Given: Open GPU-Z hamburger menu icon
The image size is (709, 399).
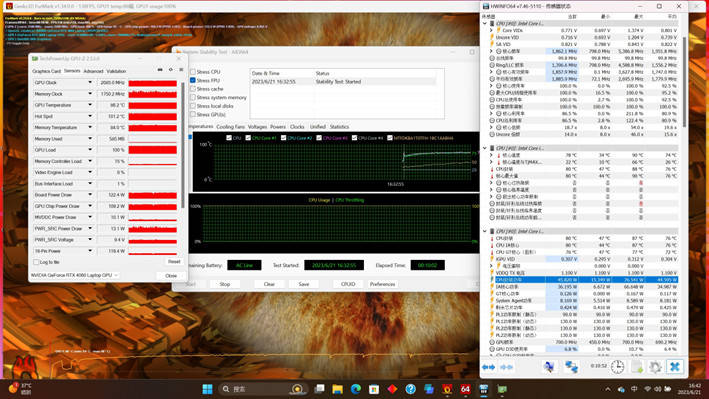Looking at the screenshot, I should coord(181,70).
